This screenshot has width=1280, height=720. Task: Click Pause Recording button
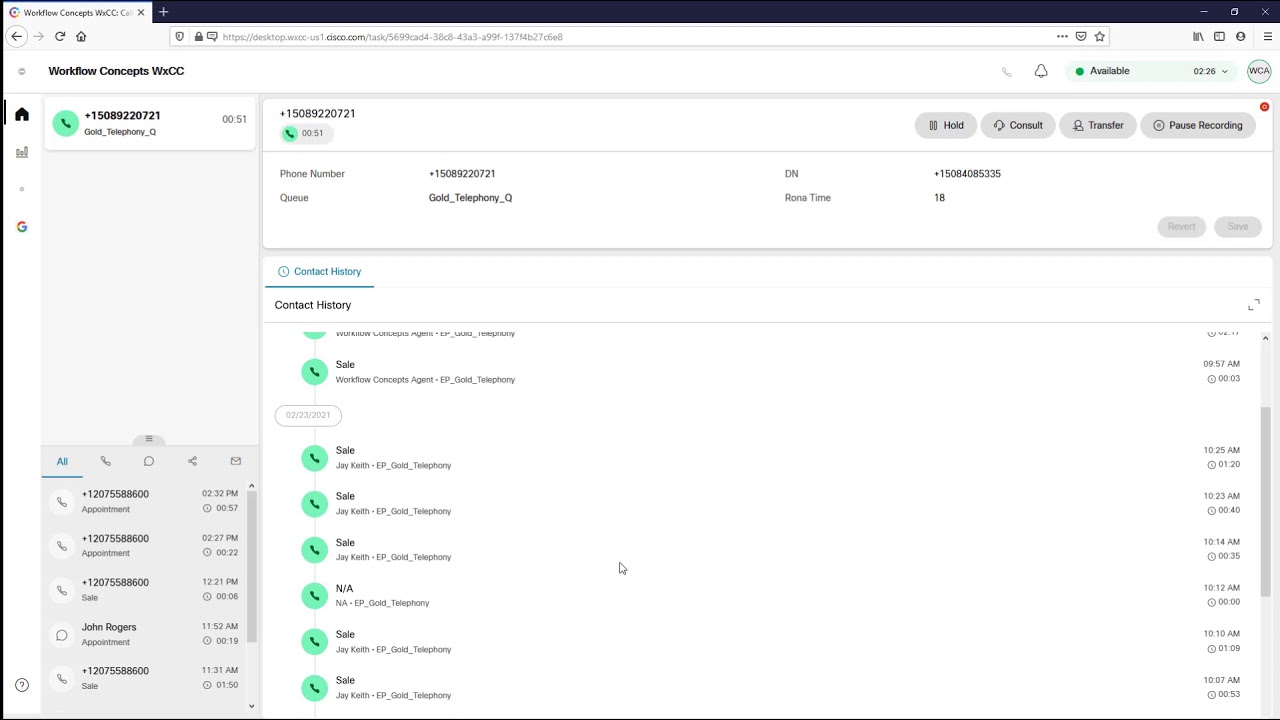click(x=1198, y=125)
